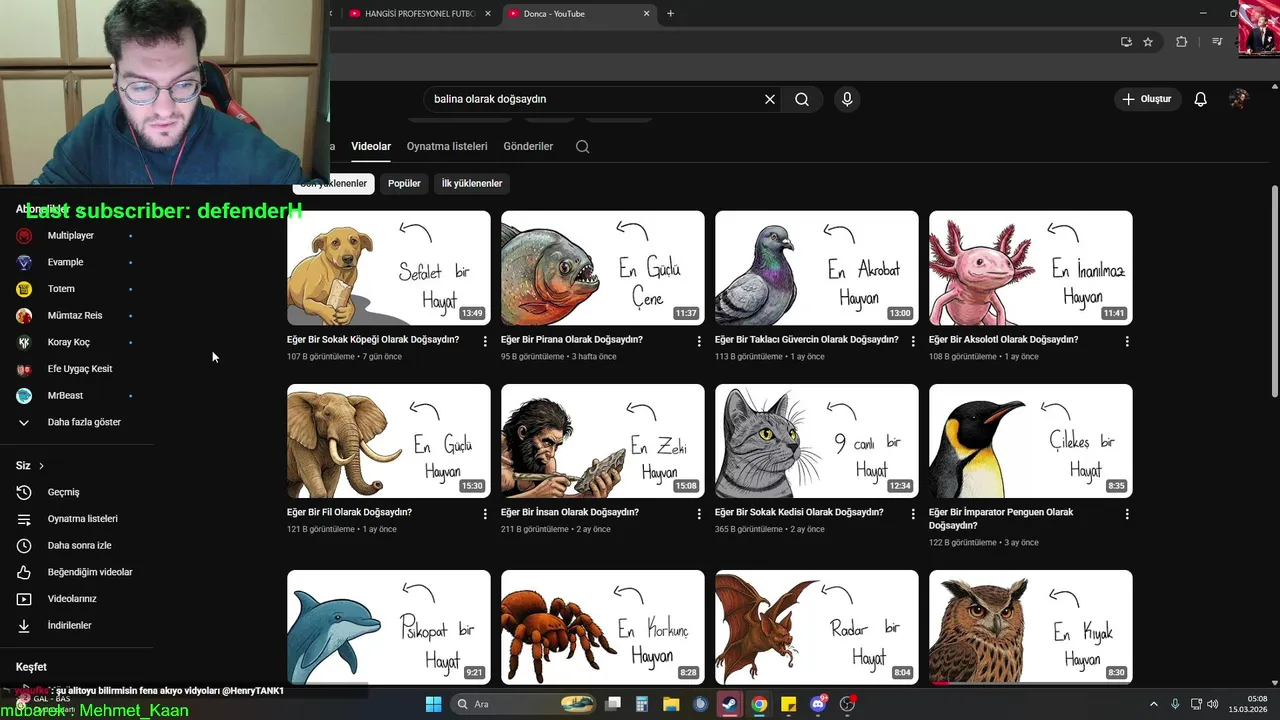Open the account avatar menu
The height and width of the screenshot is (720, 1280).
(x=1238, y=99)
